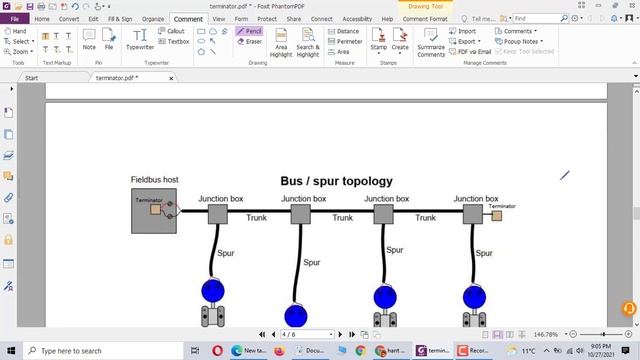Image resolution: width=640 pixels, height=360 pixels.
Task: Select the Cloud drawing tool
Action: tap(213, 31)
